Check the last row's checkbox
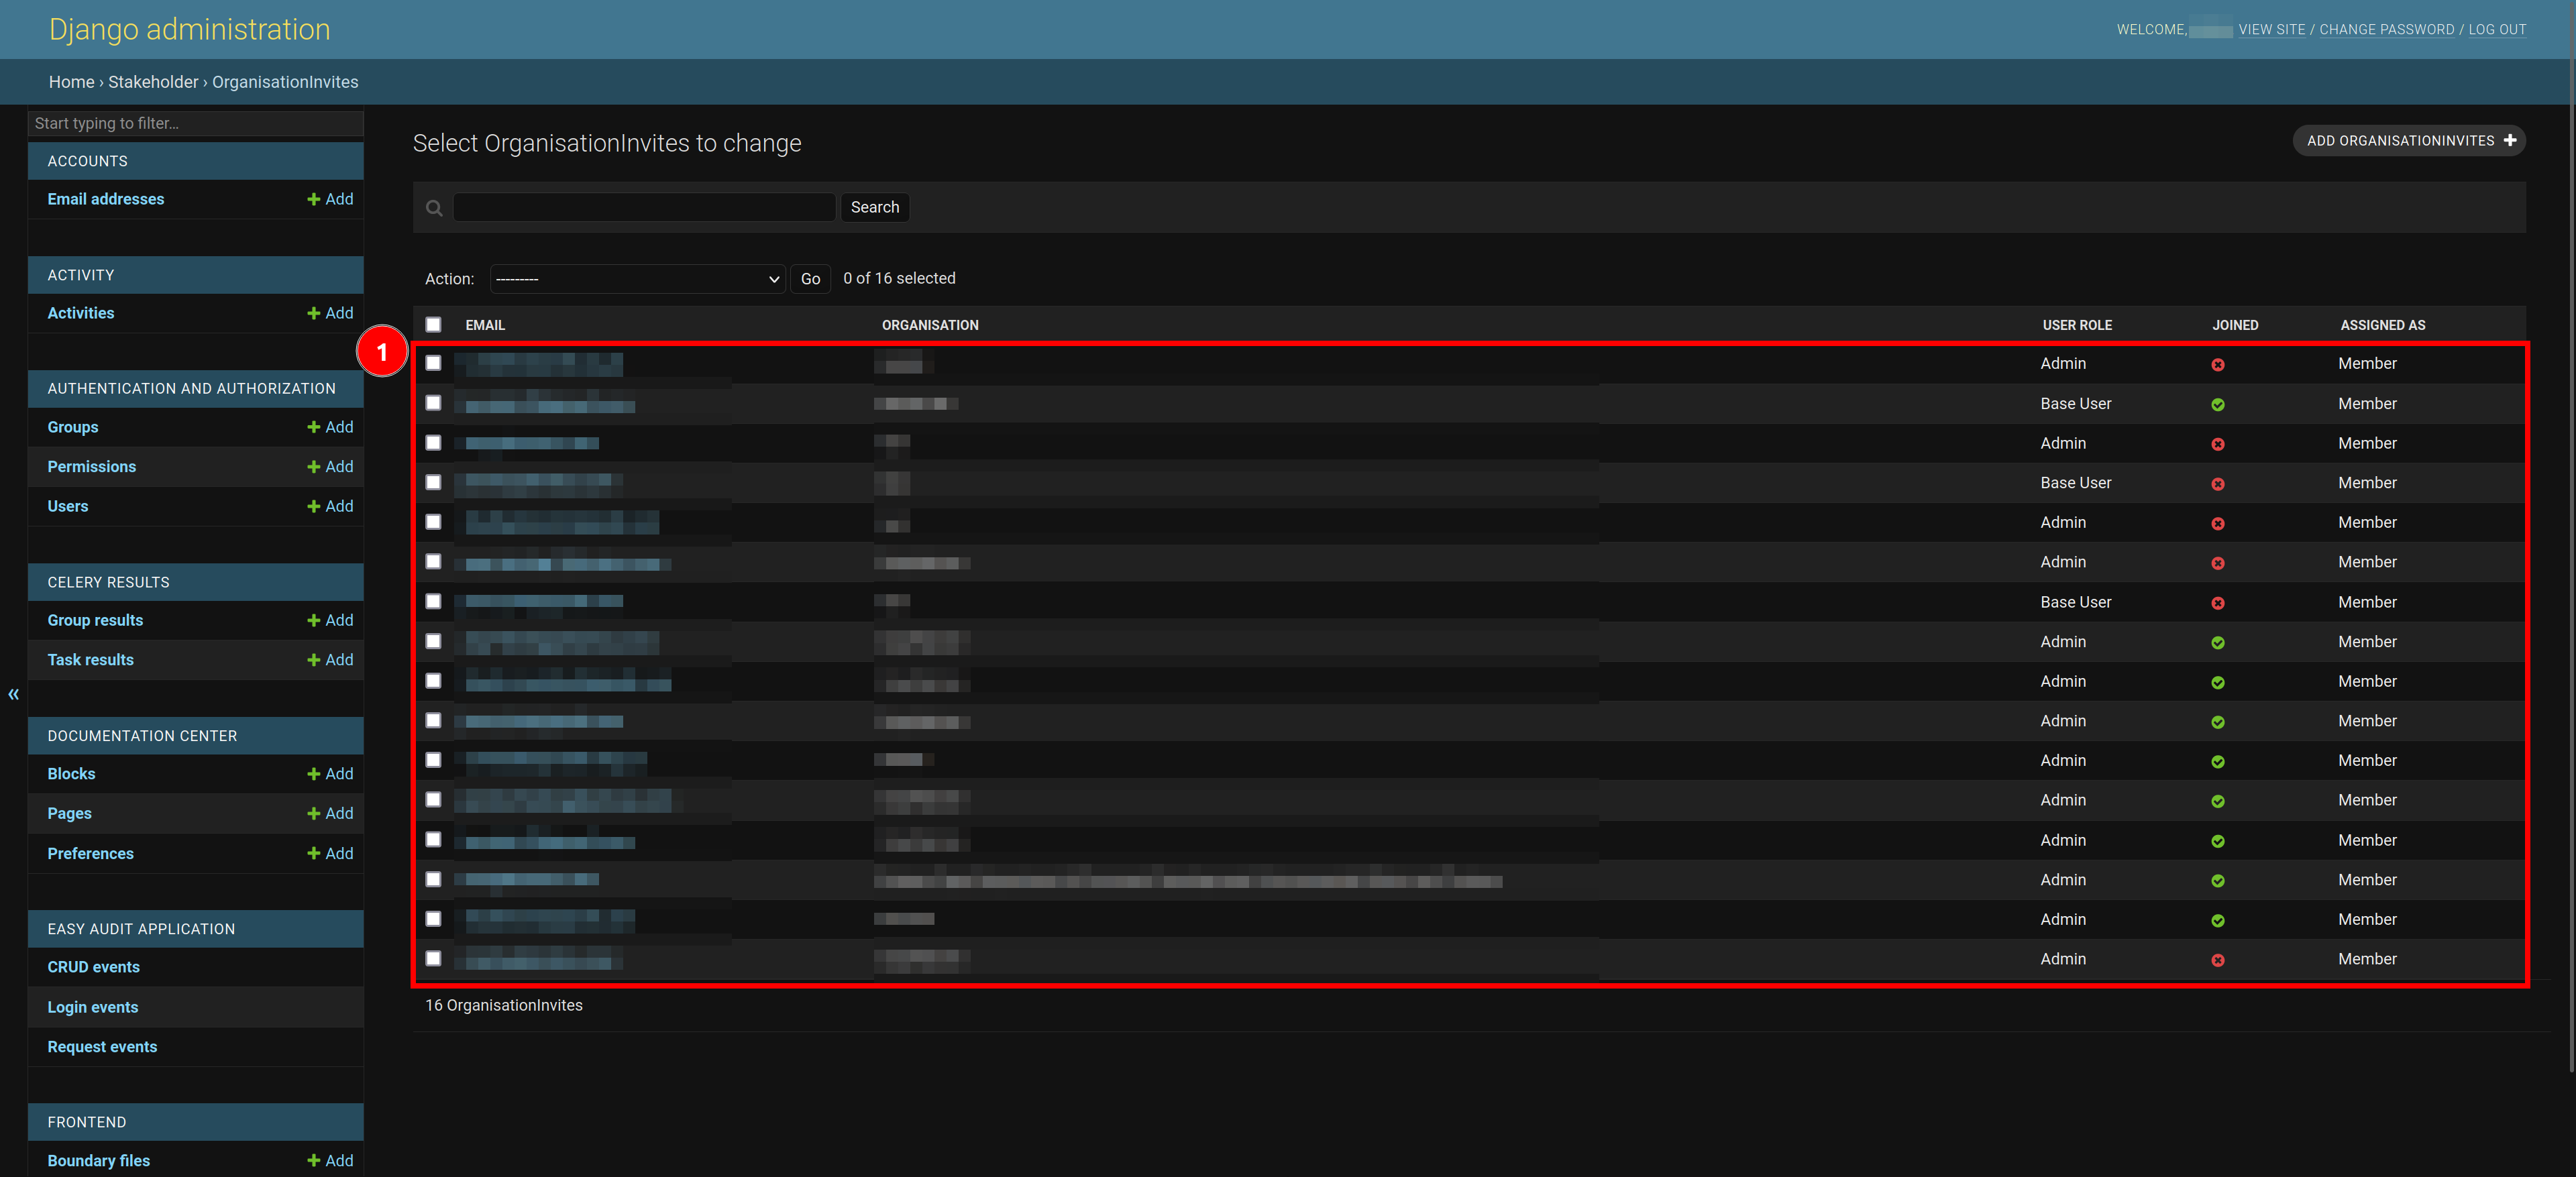The height and width of the screenshot is (1177, 2576). tap(433, 958)
